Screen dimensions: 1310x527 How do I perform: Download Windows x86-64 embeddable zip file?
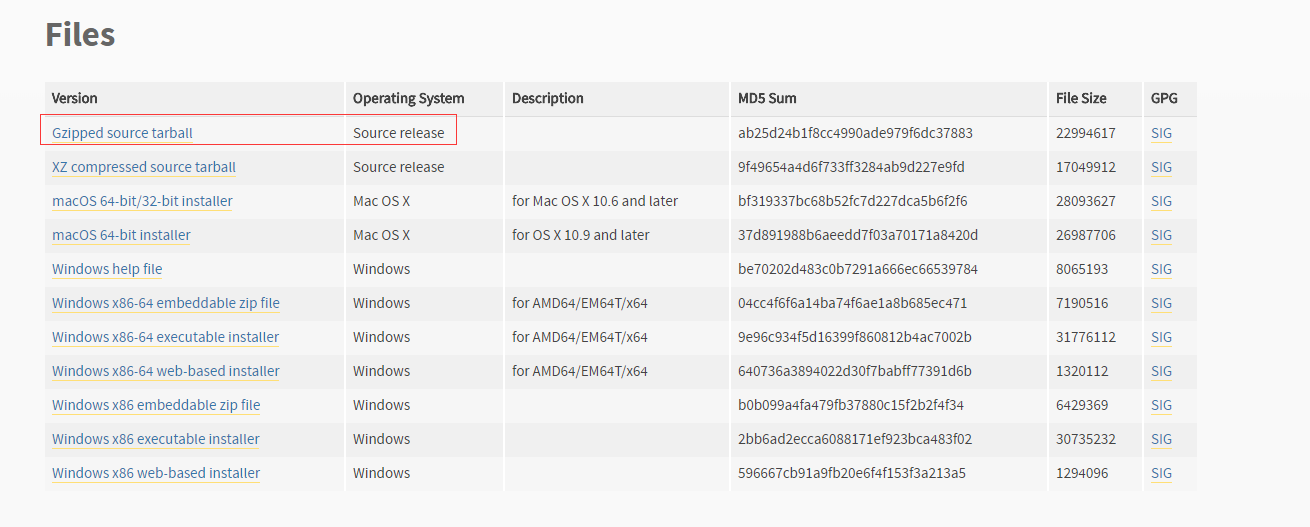tap(166, 303)
